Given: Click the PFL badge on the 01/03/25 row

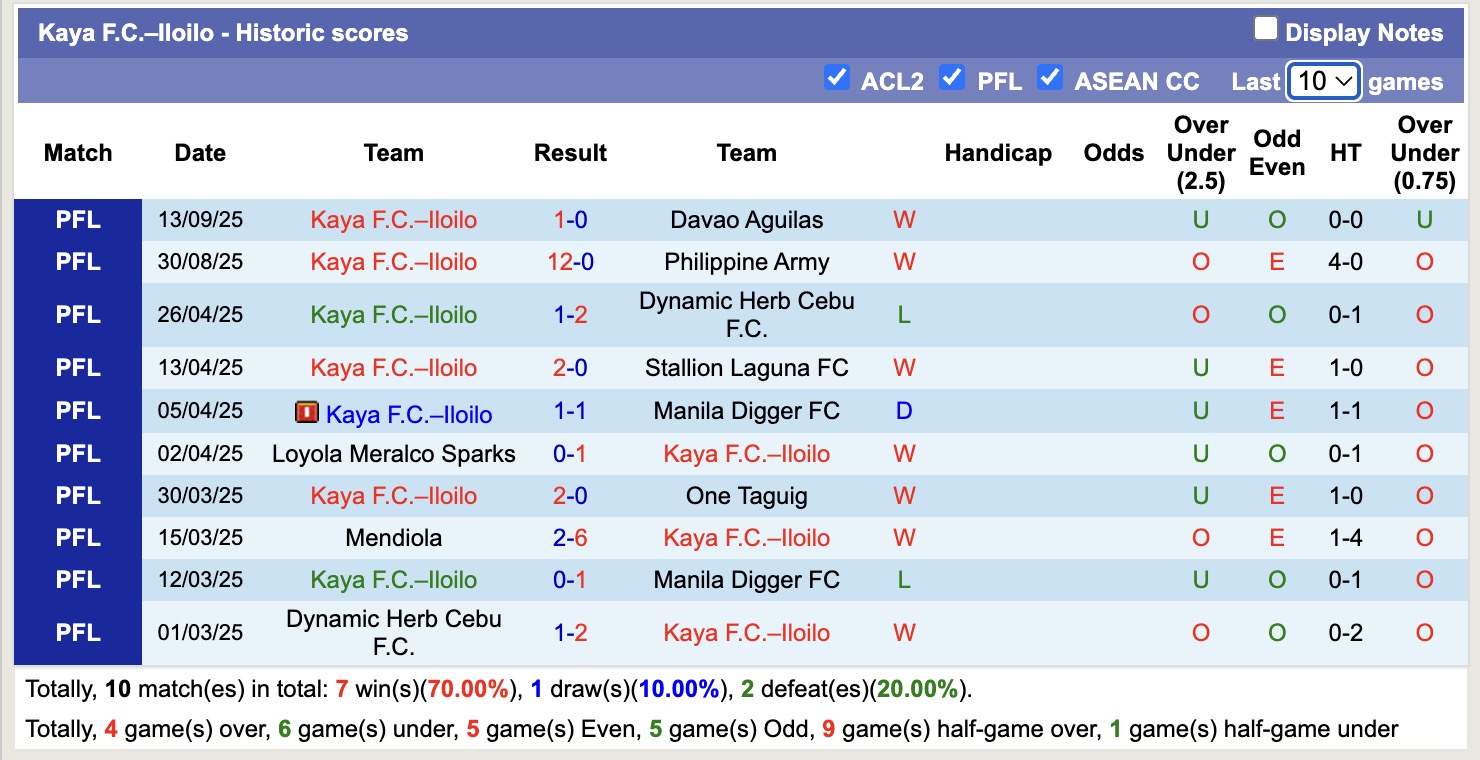Looking at the screenshot, I should pyautogui.click(x=77, y=632).
